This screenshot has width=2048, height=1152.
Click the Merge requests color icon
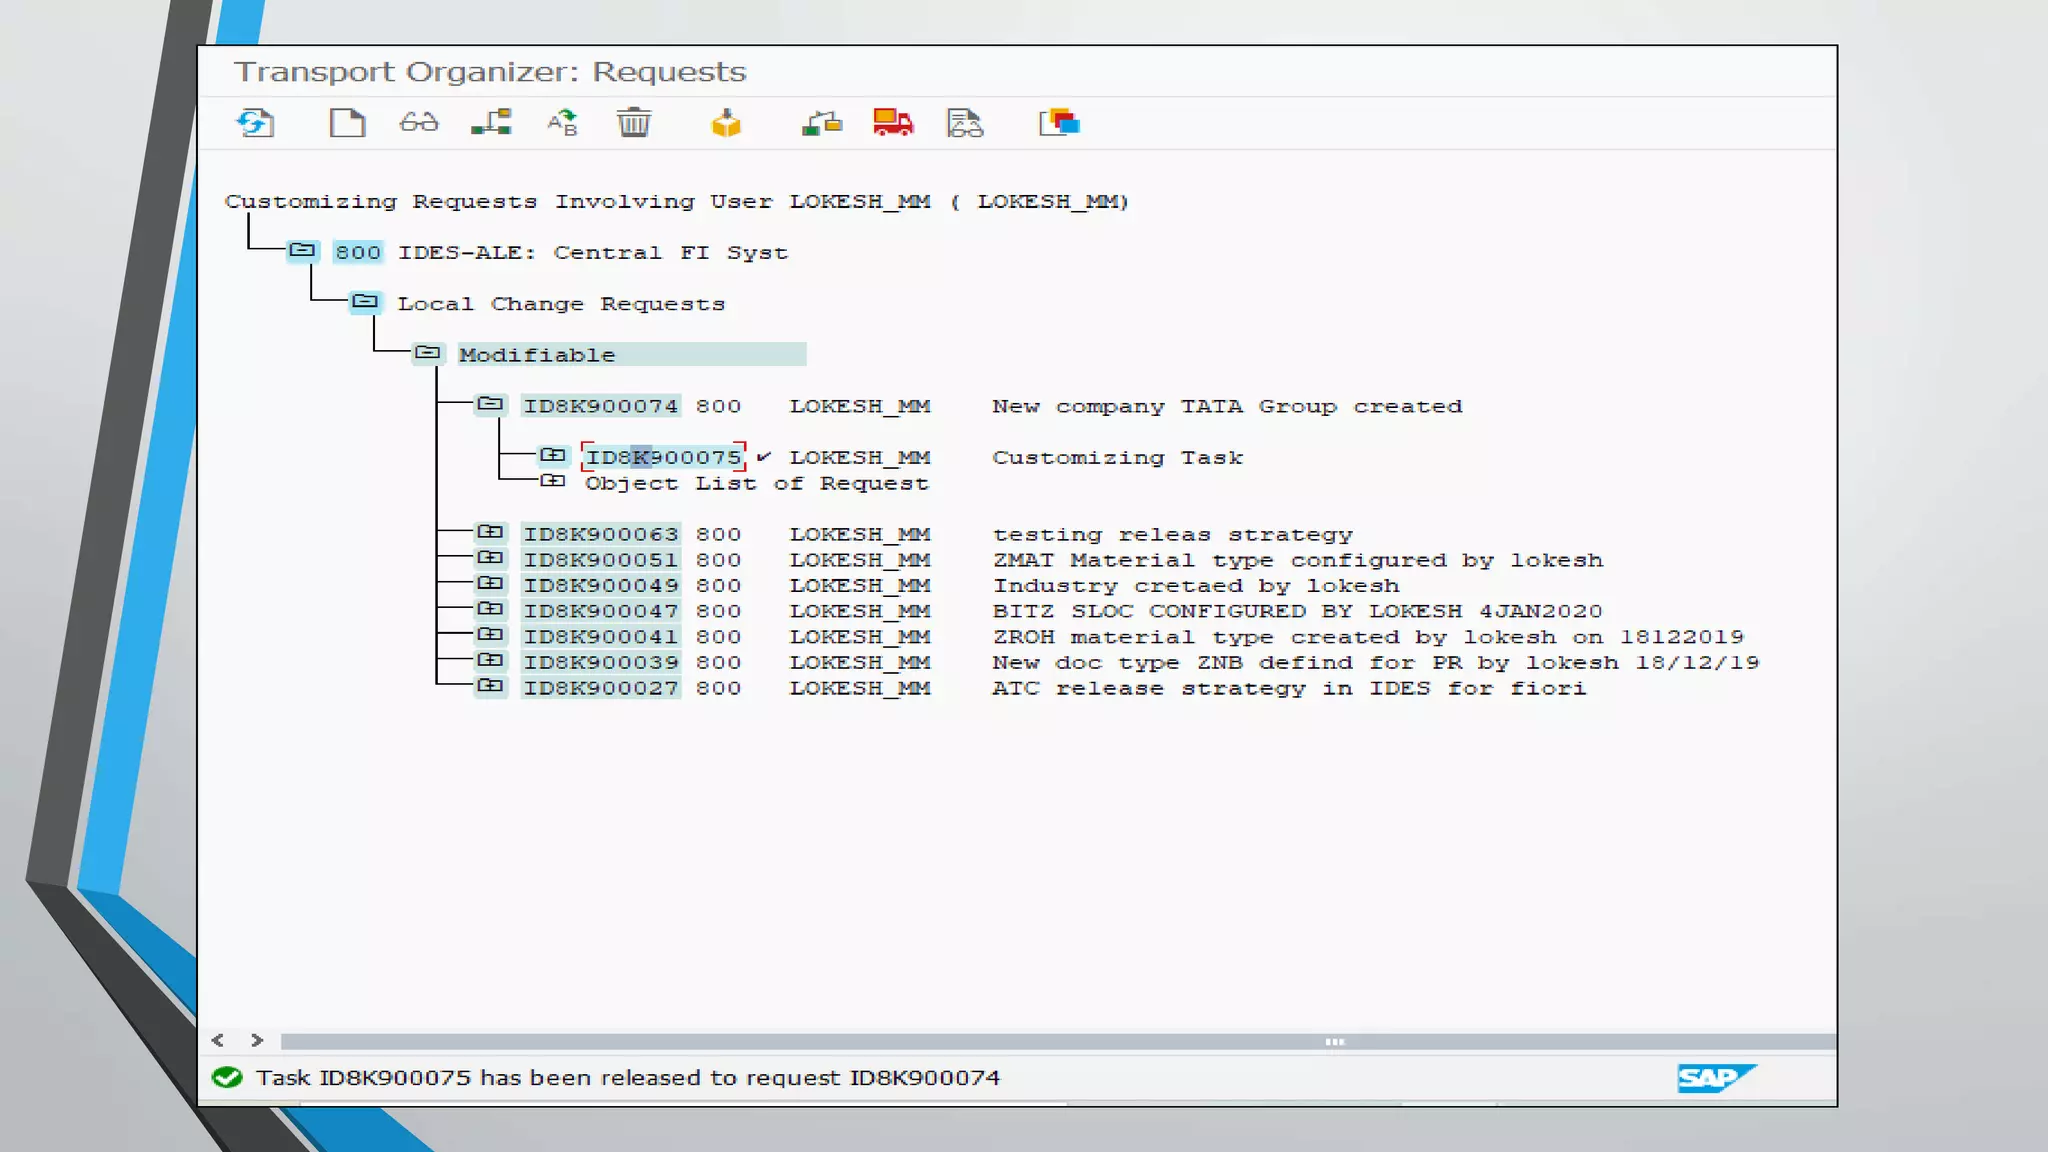click(x=1059, y=123)
